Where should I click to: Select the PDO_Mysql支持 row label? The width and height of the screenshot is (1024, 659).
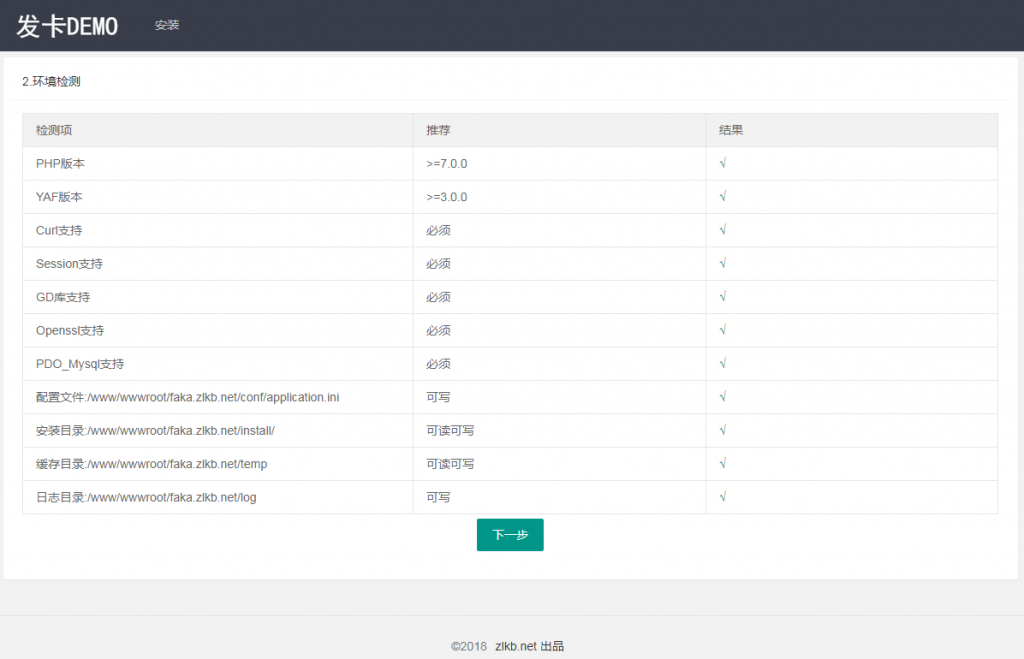pyautogui.click(x=80, y=364)
